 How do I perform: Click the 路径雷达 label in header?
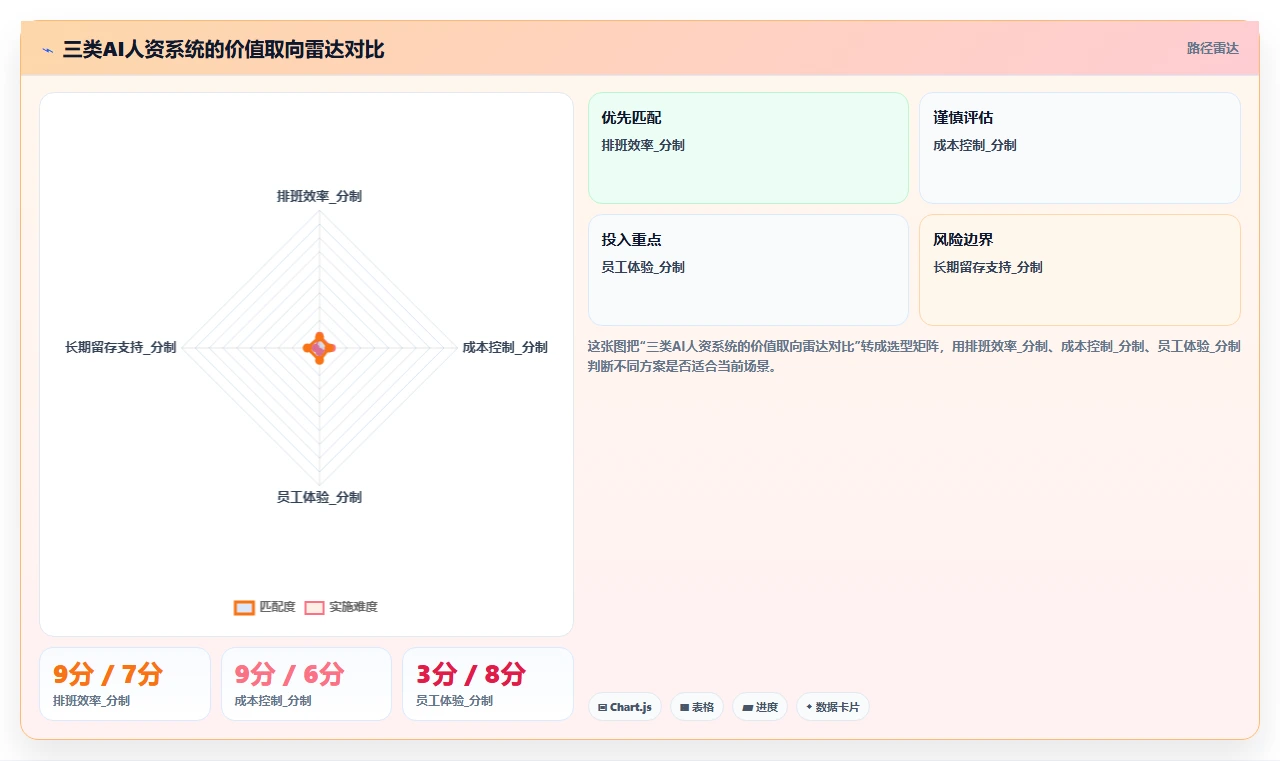(x=1212, y=48)
